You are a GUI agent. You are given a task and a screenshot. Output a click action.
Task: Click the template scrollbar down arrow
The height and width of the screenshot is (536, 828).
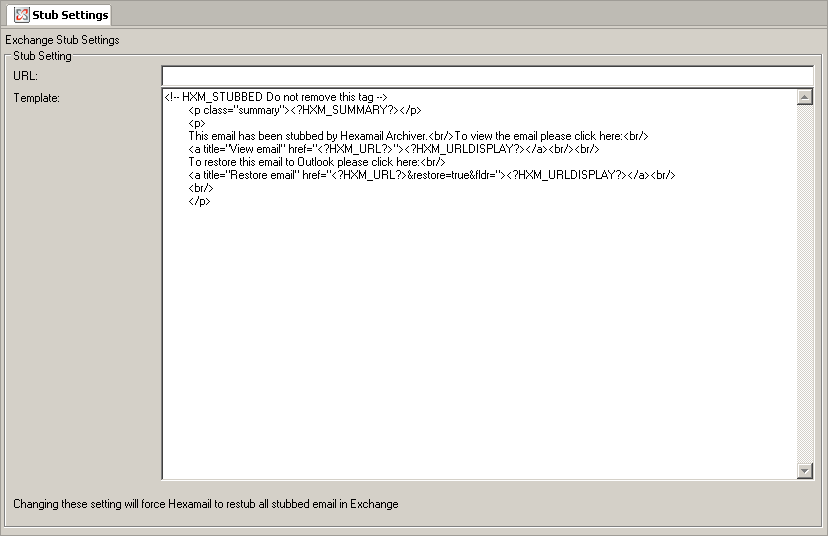click(x=805, y=471)
